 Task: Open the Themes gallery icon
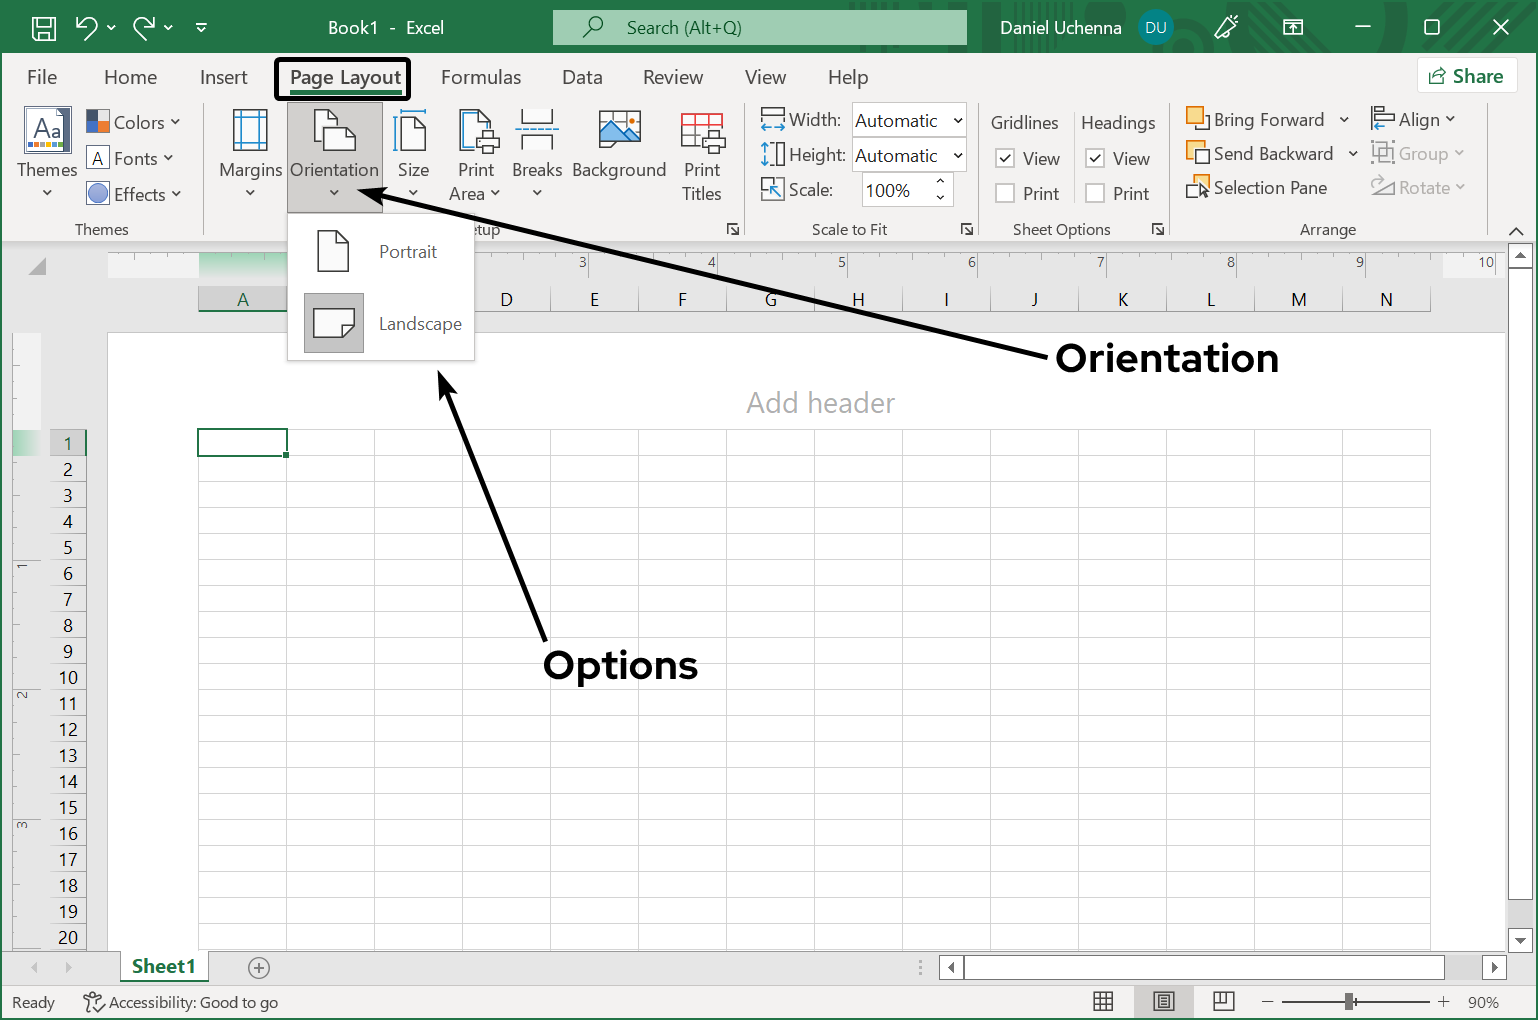(x=45, y=130)
